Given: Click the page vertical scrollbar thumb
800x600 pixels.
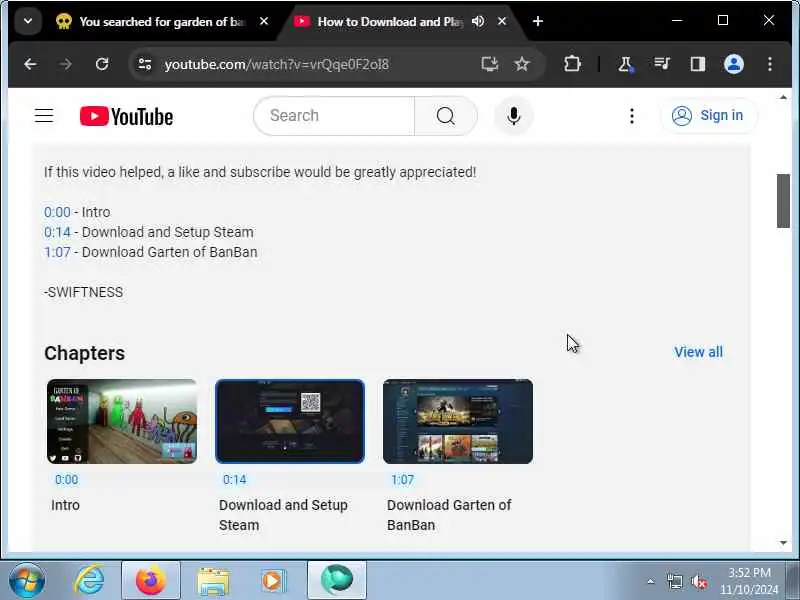Looking at the screenshot, I should coord(783,201).
